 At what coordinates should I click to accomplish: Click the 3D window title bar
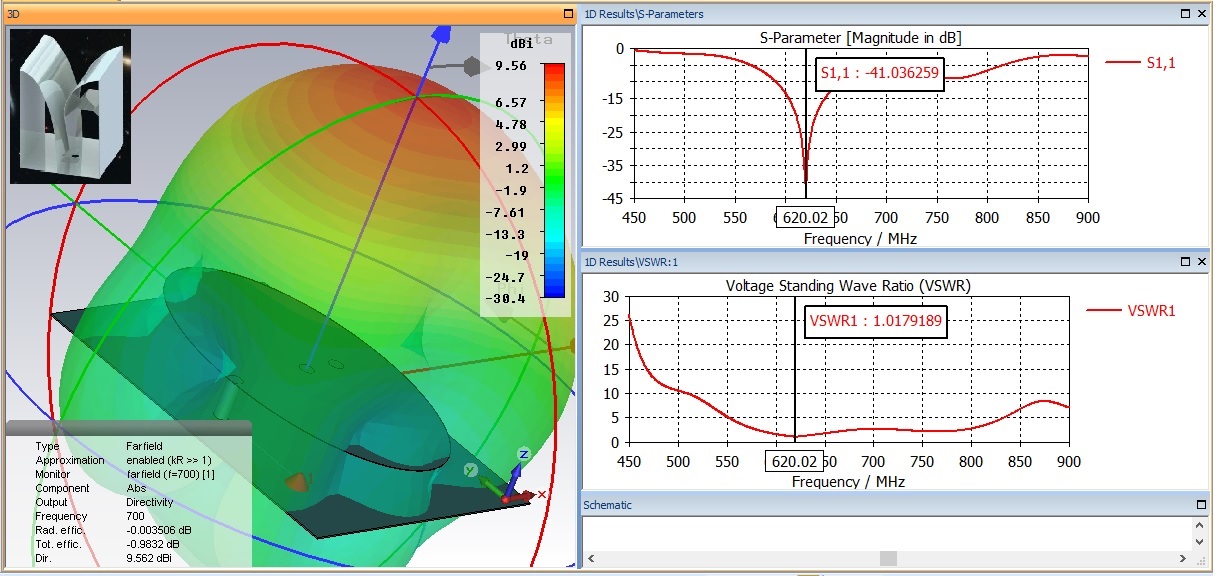pyautogui.click(x=289, y=14)
